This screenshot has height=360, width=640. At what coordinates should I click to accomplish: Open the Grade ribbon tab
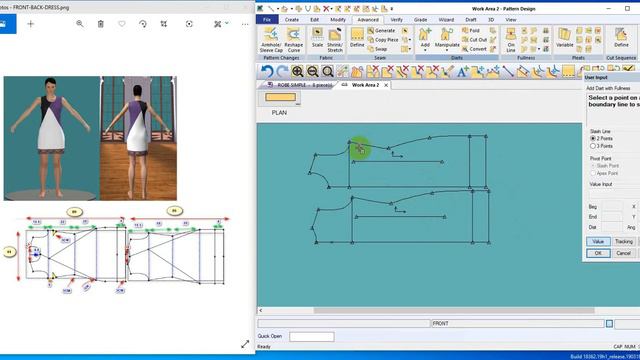[x=420, y=20]
